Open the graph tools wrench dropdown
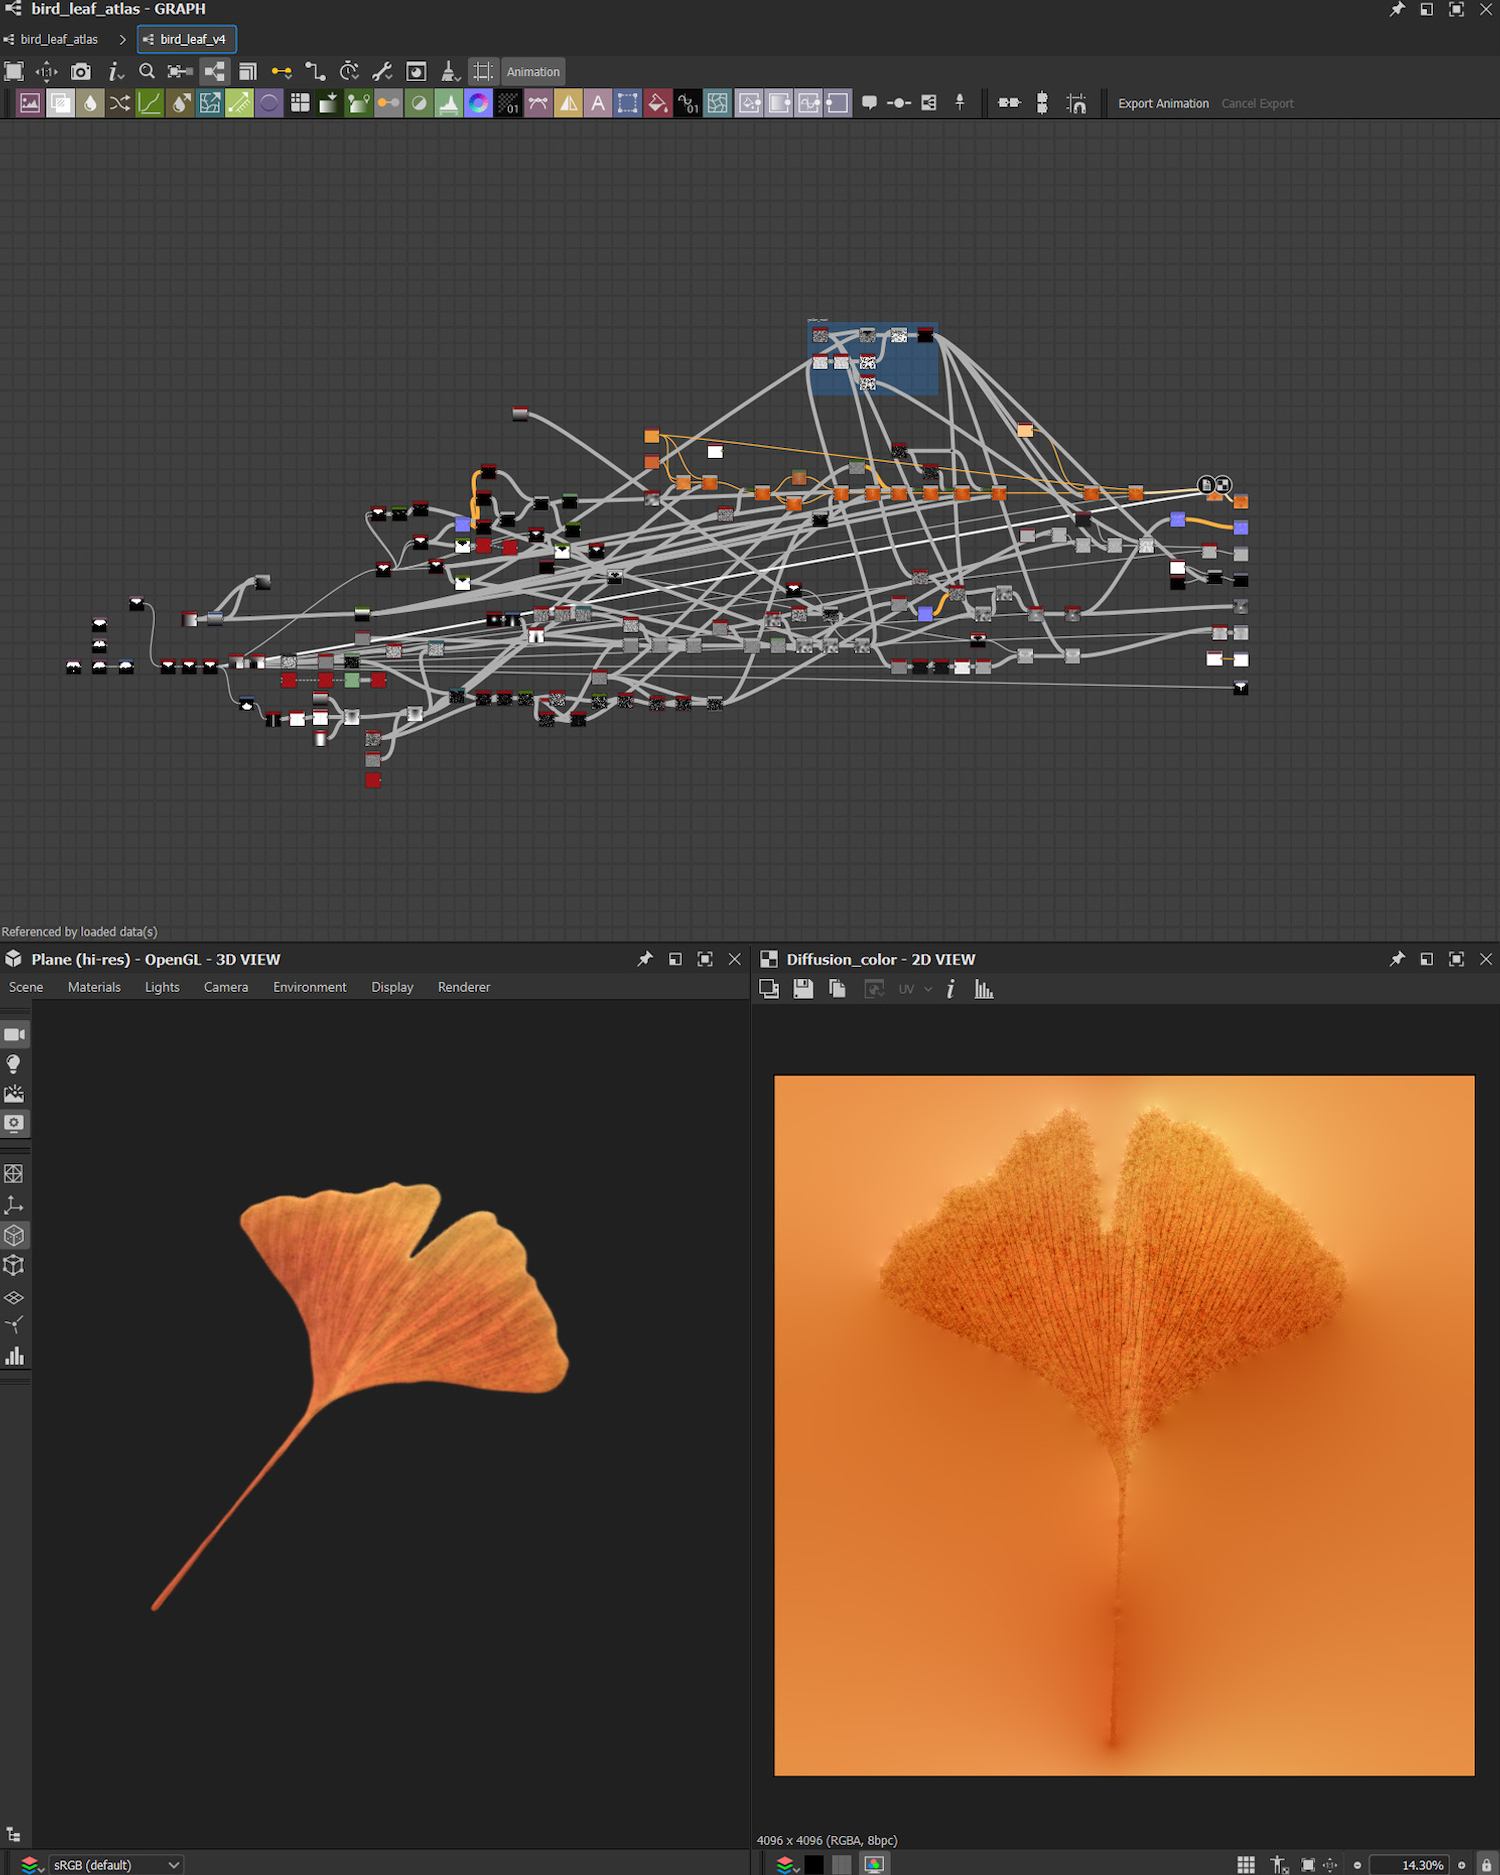Screen dimensions: 1500x1875 (382, 72)
